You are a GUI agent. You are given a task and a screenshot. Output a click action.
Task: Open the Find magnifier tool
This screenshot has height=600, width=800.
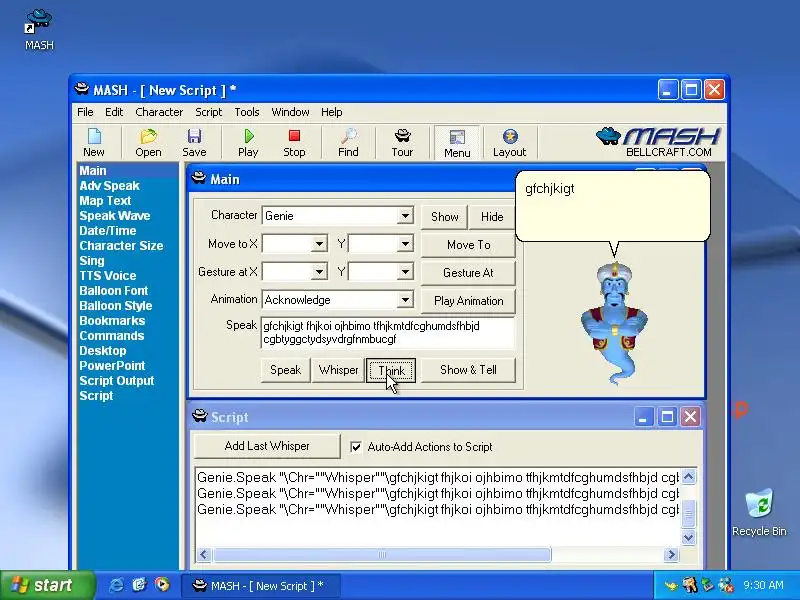348,143
